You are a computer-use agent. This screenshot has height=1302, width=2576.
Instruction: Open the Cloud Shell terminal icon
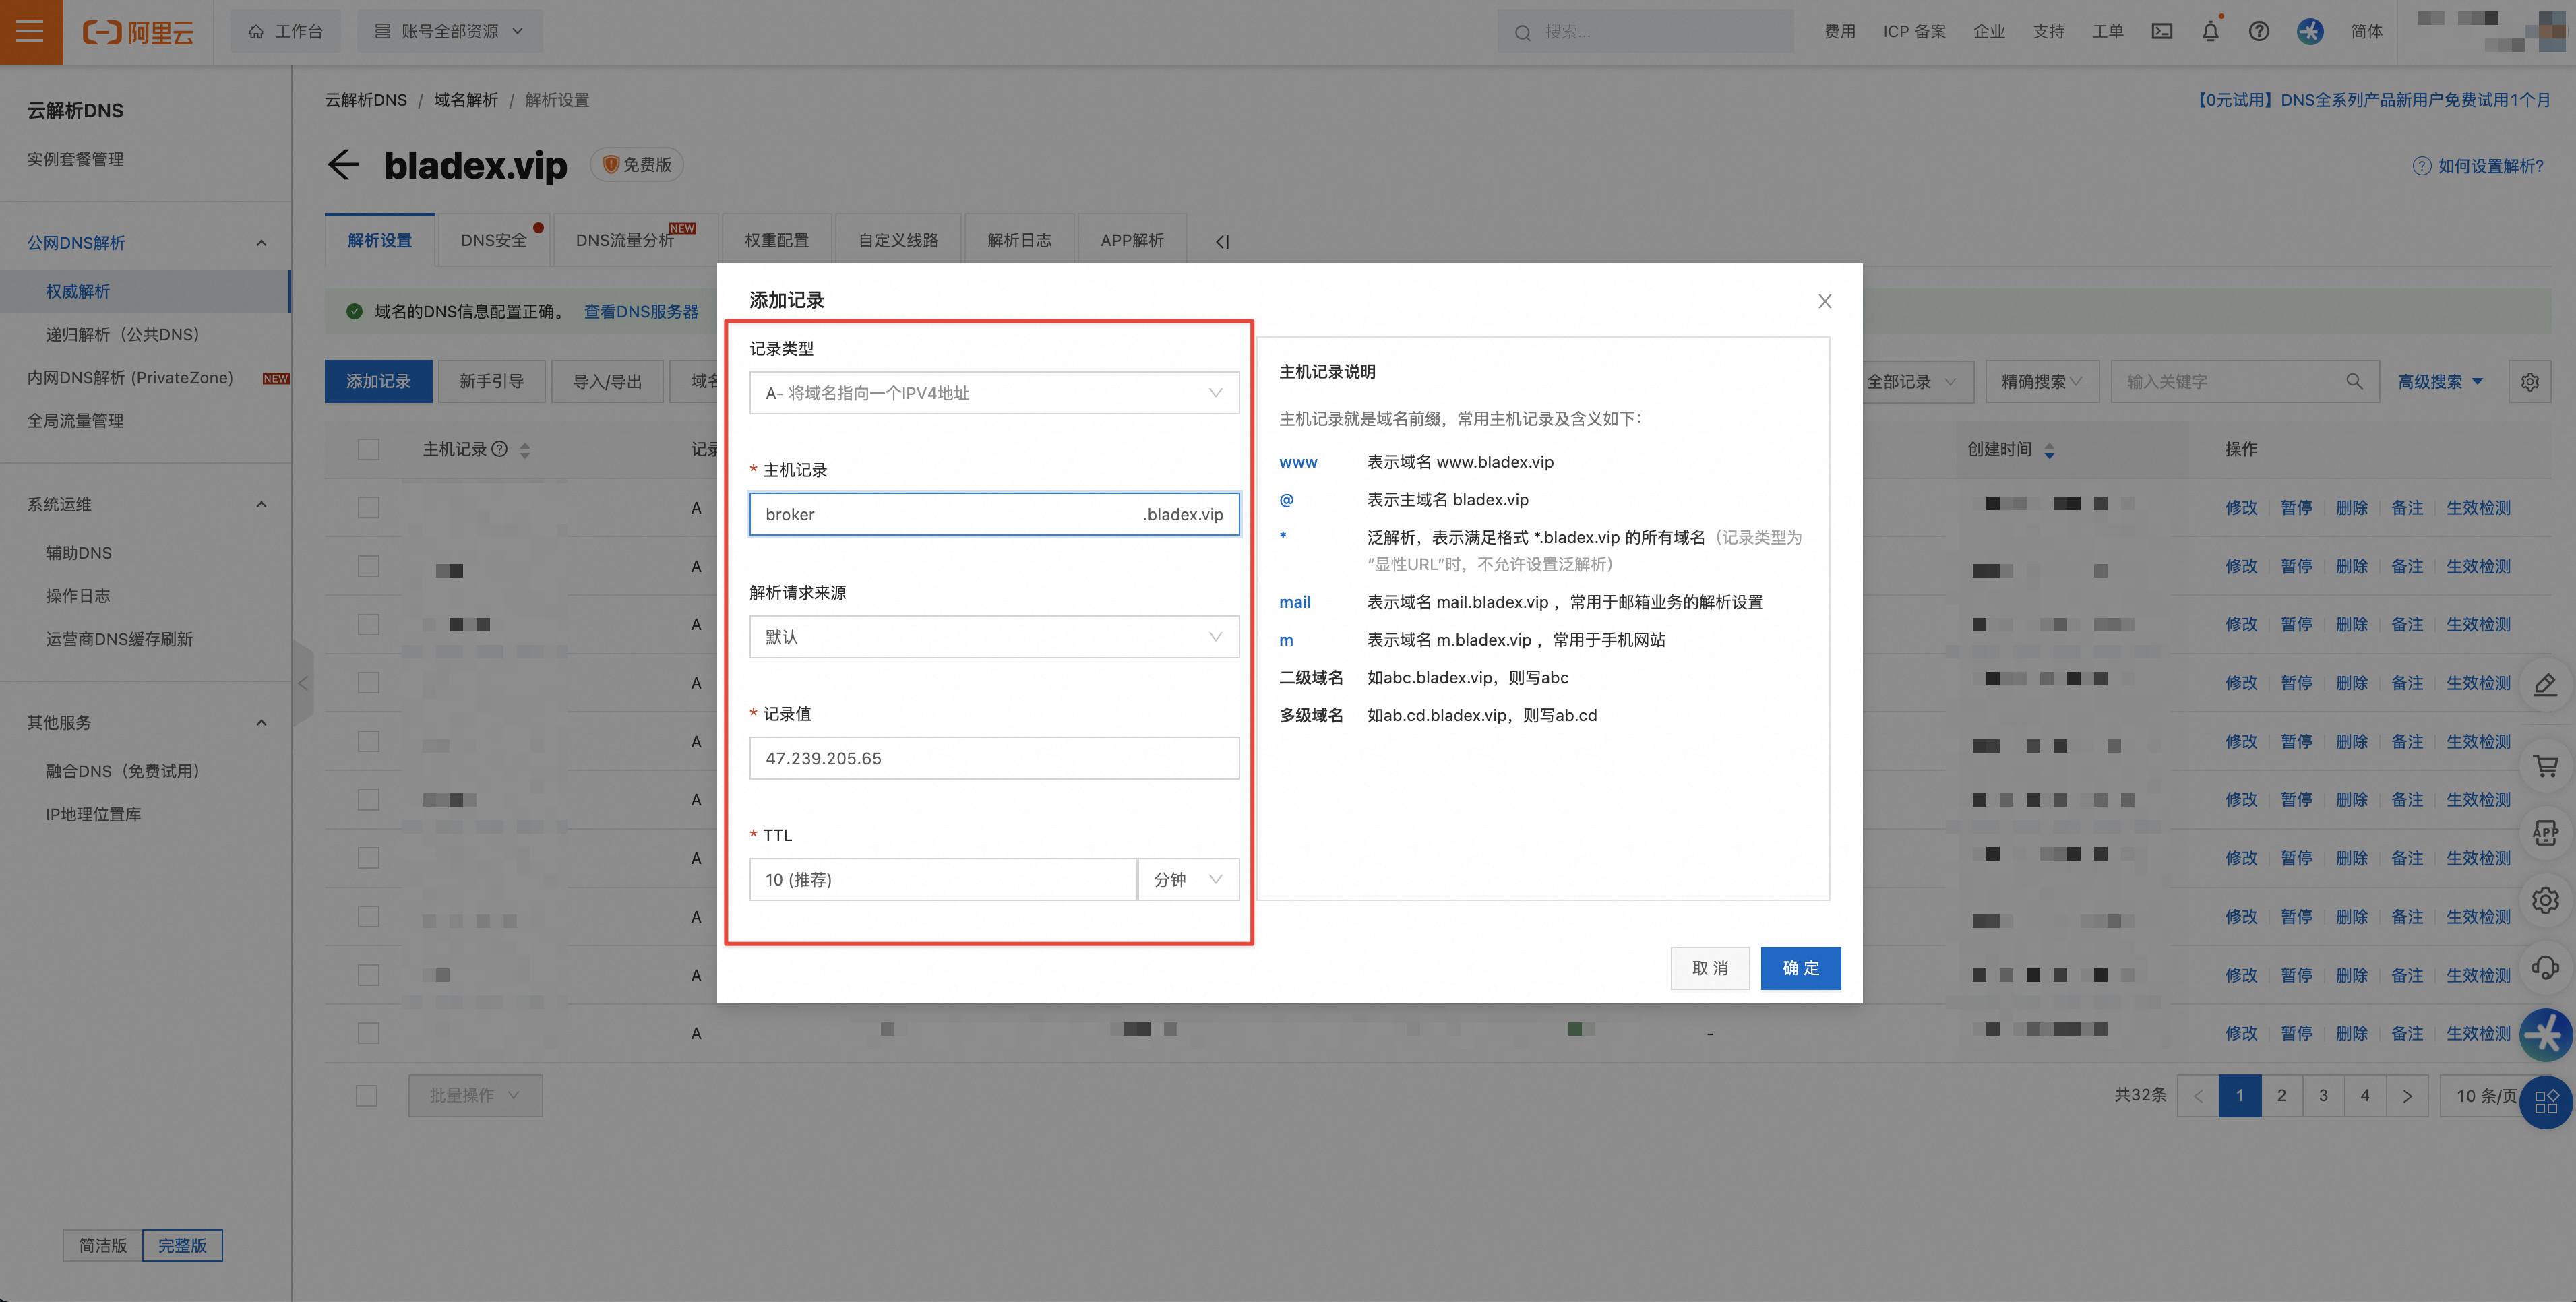pos(2162,31)
